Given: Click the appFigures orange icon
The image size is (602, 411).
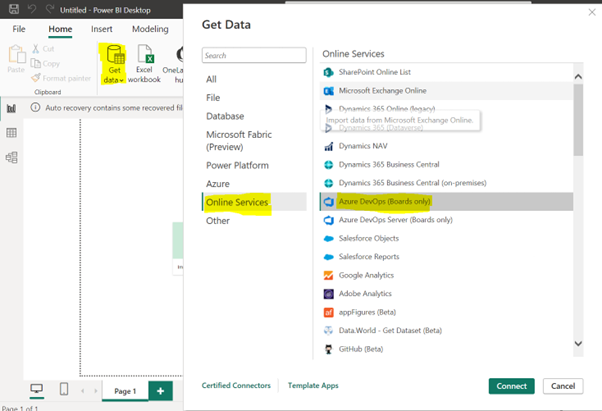Looking at the screenshot, I should (x=329, y=312).
